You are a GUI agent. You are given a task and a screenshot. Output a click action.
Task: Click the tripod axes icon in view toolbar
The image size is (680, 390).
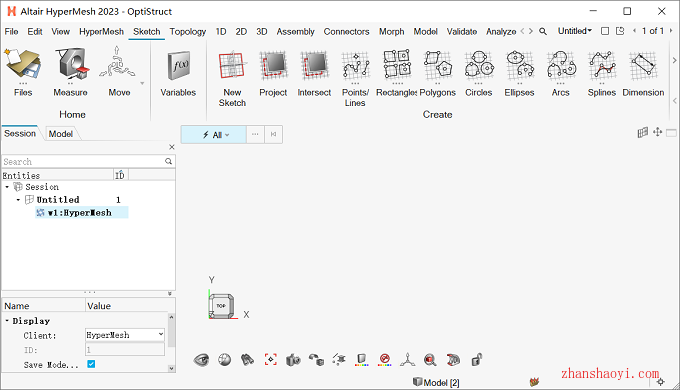tap(407, 360)
